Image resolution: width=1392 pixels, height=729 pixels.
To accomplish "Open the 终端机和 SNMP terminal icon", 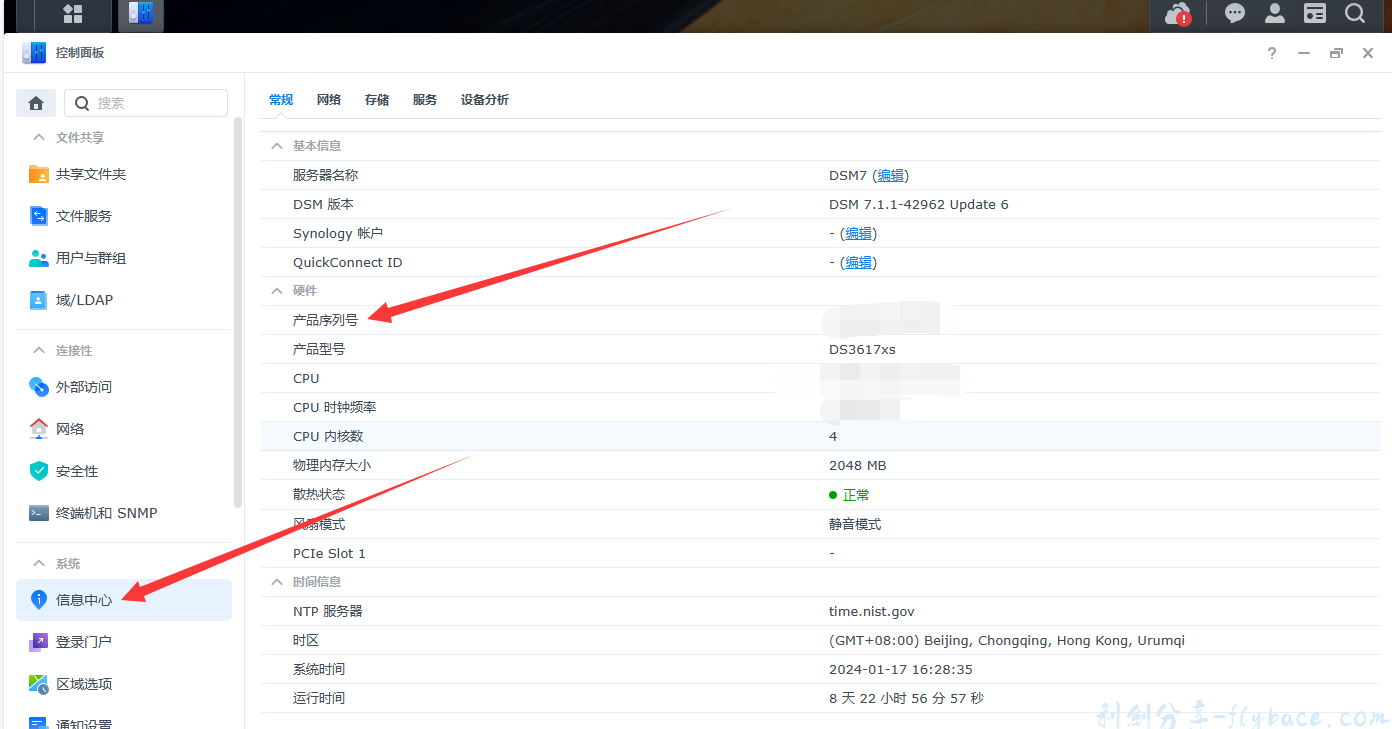I will click(x=39, y=513).
